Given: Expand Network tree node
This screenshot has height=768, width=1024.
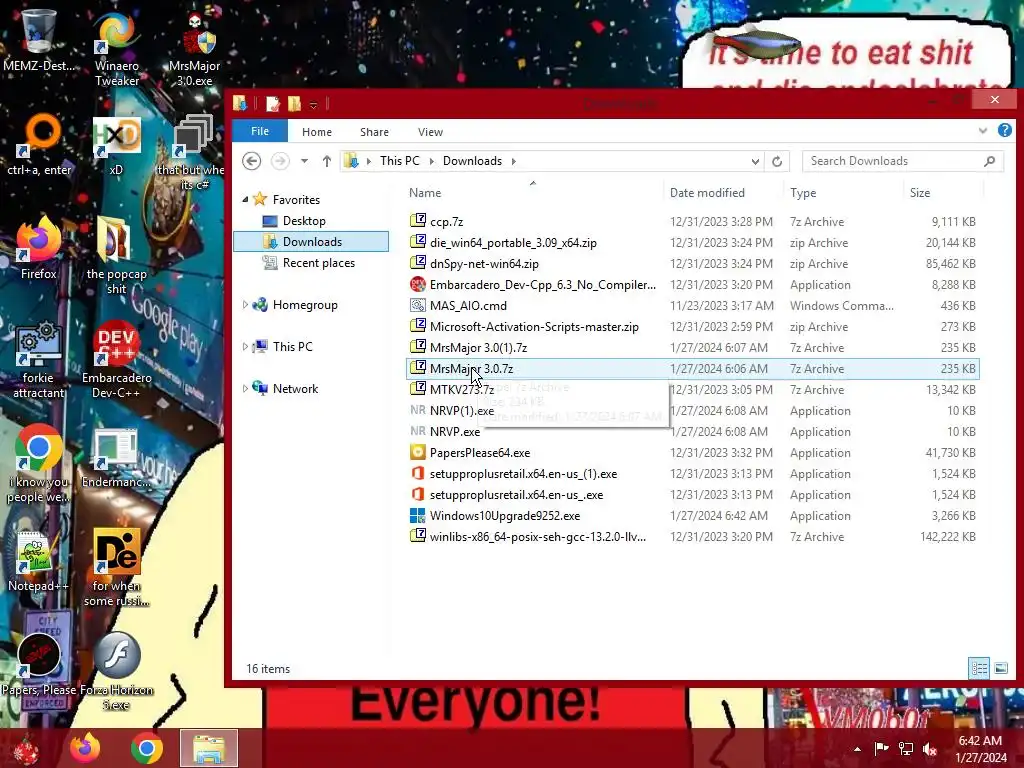Looking at the screenshot, I should pos(245,389).
